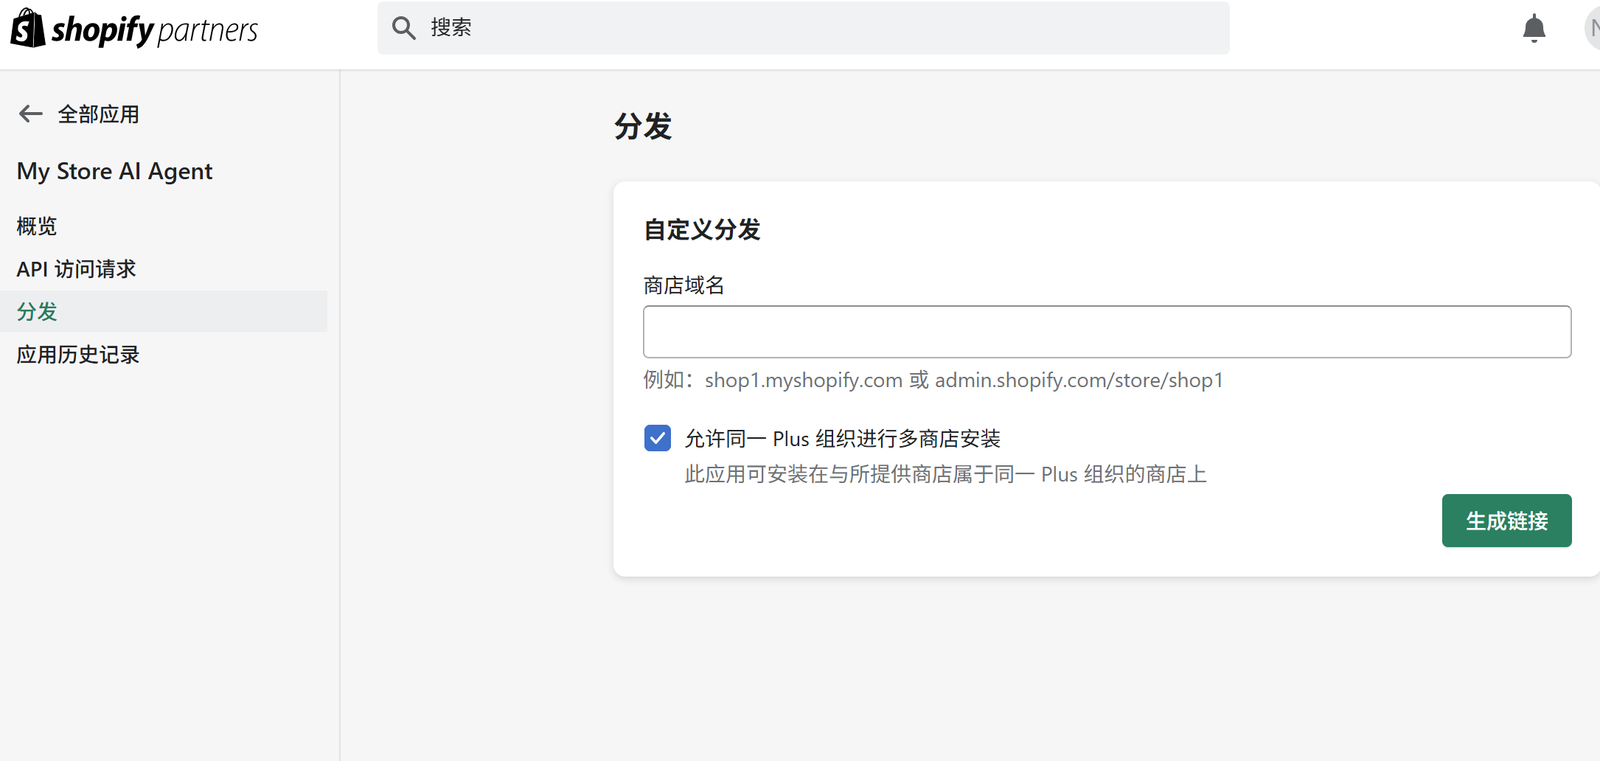Screen dimensions: 1600x761
Task: Click the description 此应用可安装在与所提供商店属于同一 Plus 组织的商店上
Action: click(945, 474)
